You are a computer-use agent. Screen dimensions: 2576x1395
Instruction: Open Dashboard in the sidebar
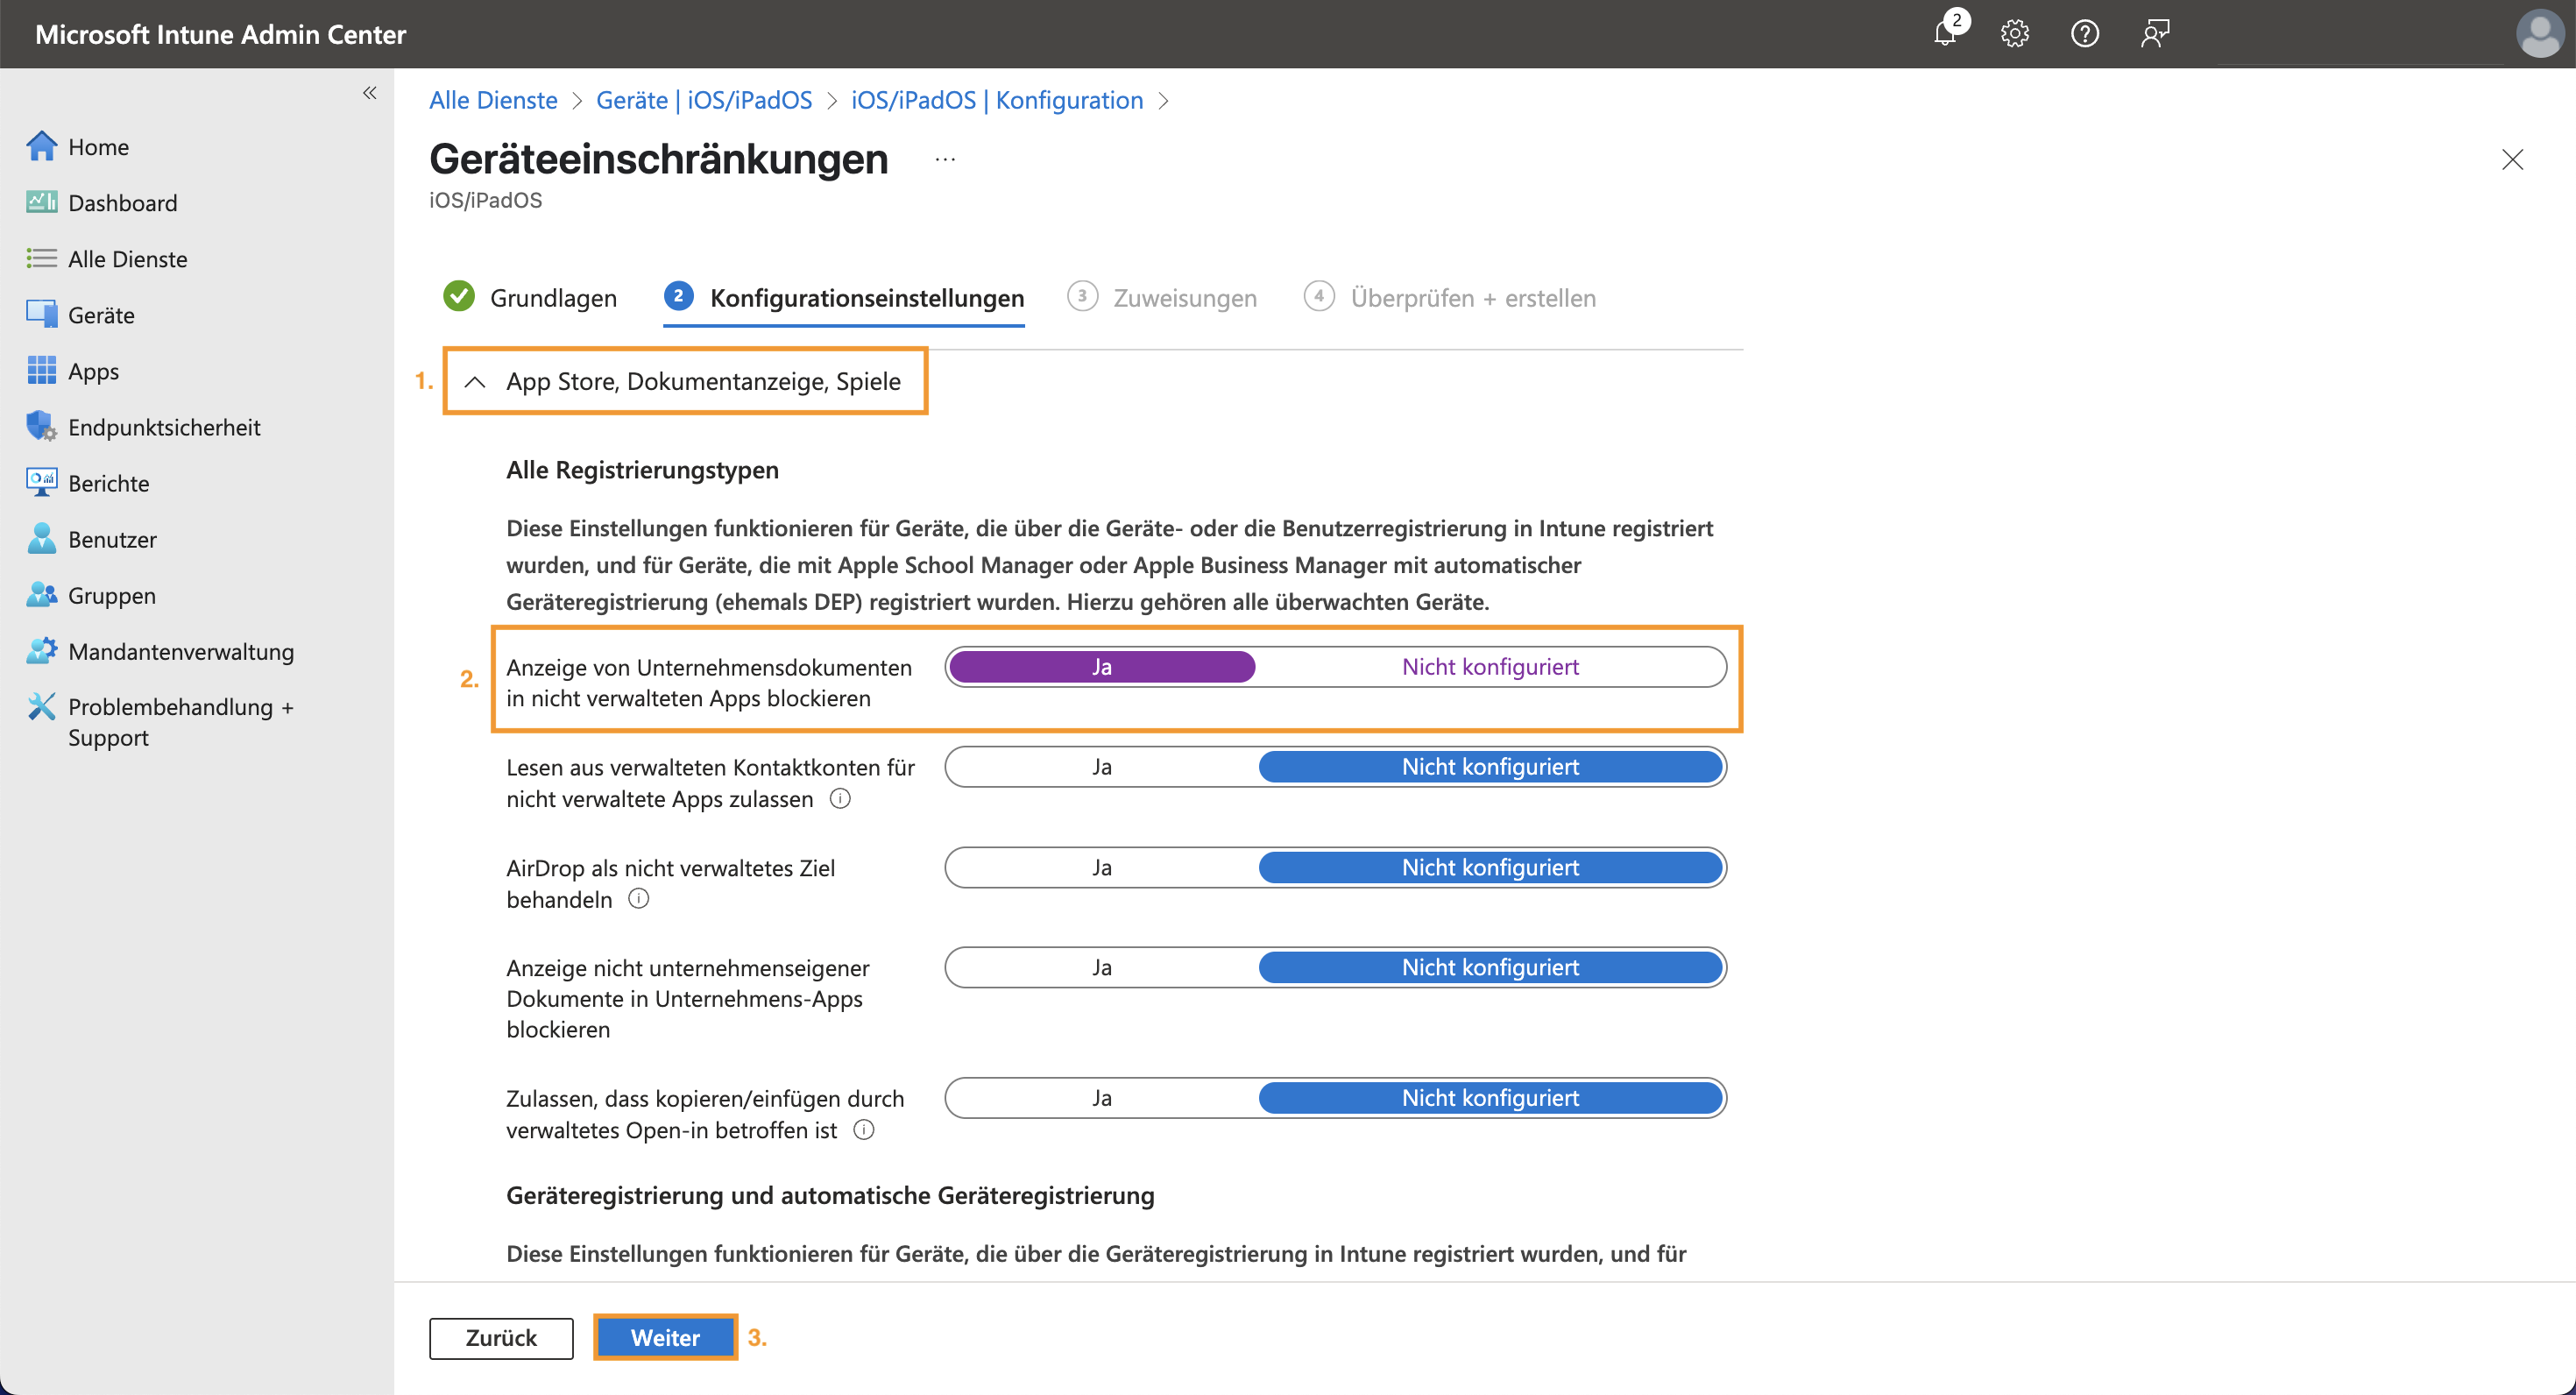122,203
